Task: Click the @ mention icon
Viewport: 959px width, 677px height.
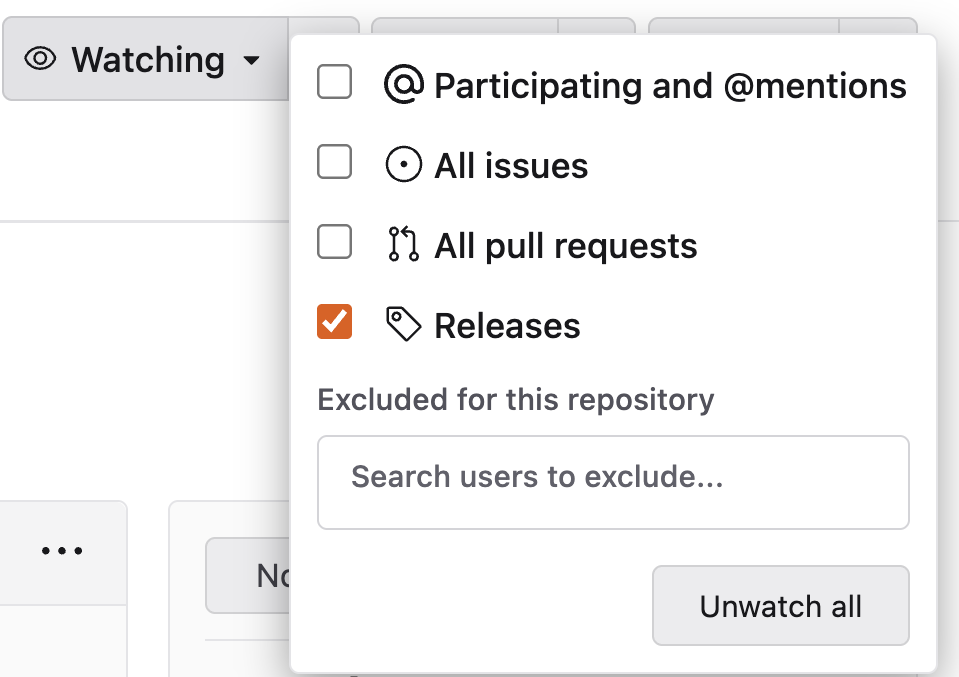Action: pos(404,86)
